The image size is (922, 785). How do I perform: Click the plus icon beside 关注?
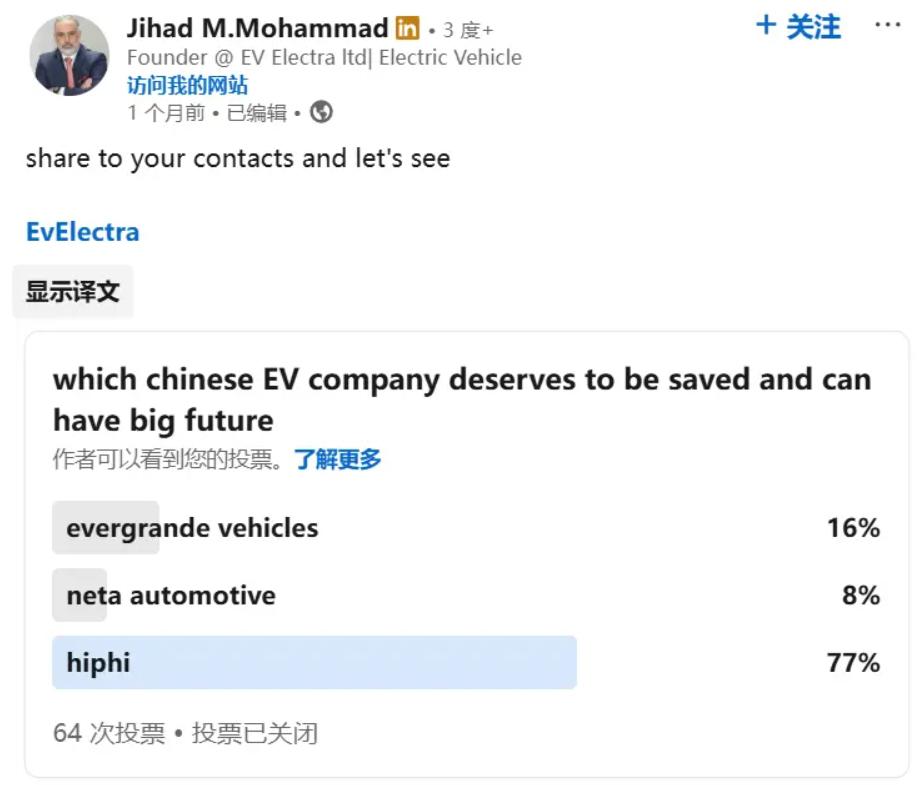click(766, 25)
